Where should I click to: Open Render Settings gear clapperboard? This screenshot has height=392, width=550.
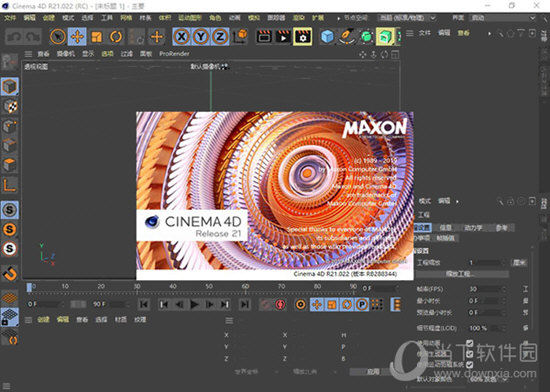[302, 36]
